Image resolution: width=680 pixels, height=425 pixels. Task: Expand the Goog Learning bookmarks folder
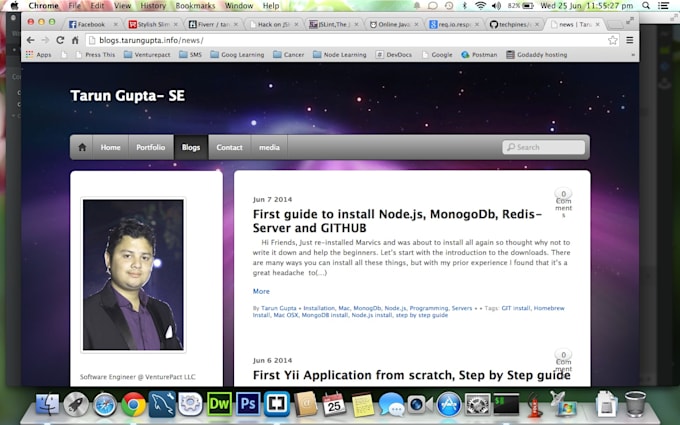[237, 55]
